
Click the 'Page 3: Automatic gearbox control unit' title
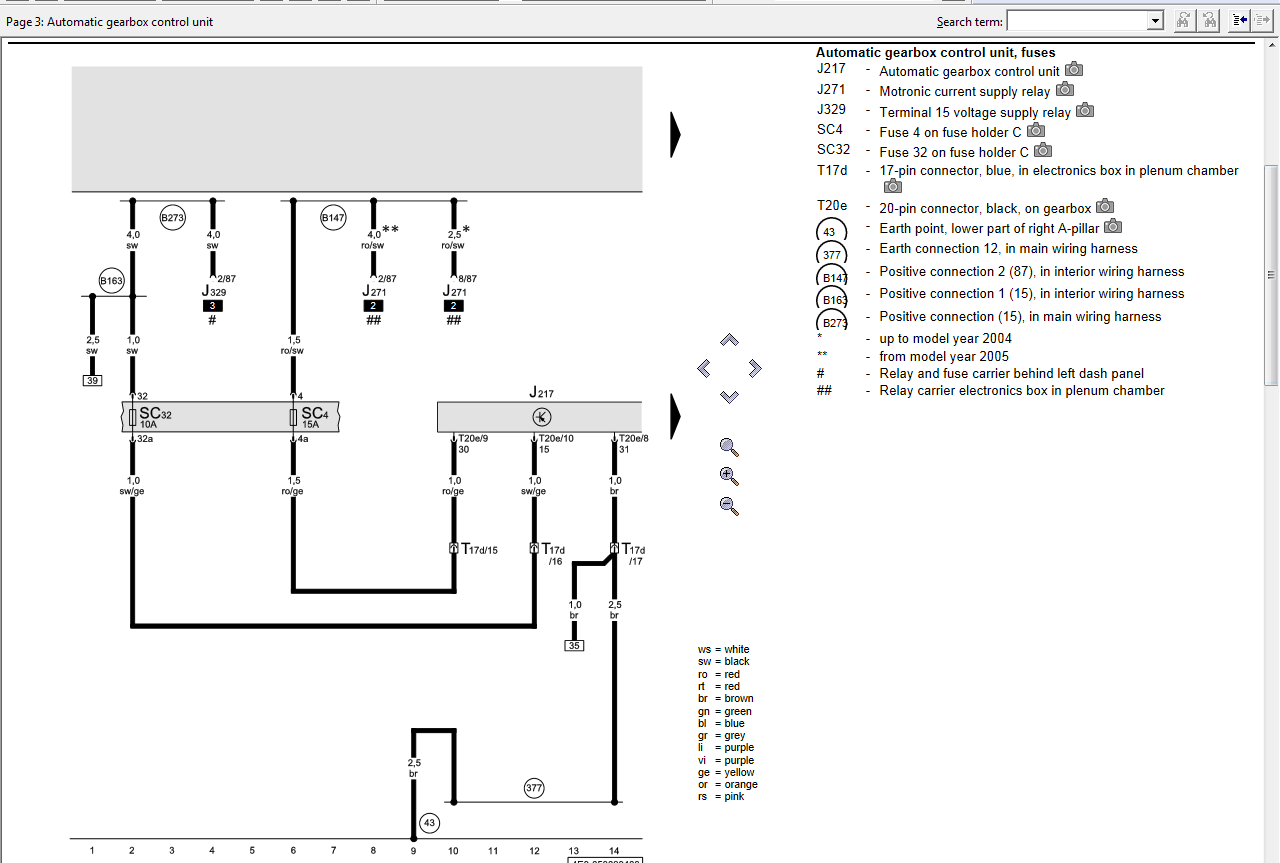[x=110, y=21]
